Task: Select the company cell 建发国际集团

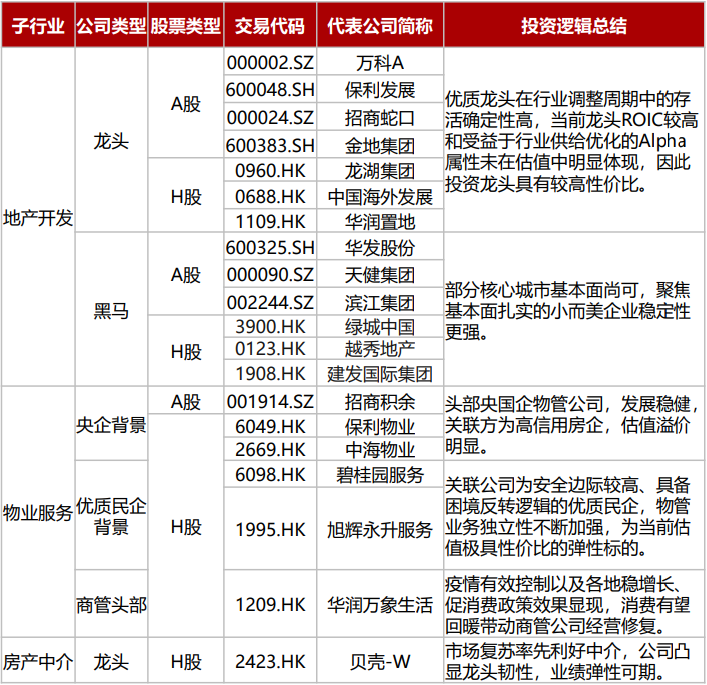Action: [x=380, y=373]
